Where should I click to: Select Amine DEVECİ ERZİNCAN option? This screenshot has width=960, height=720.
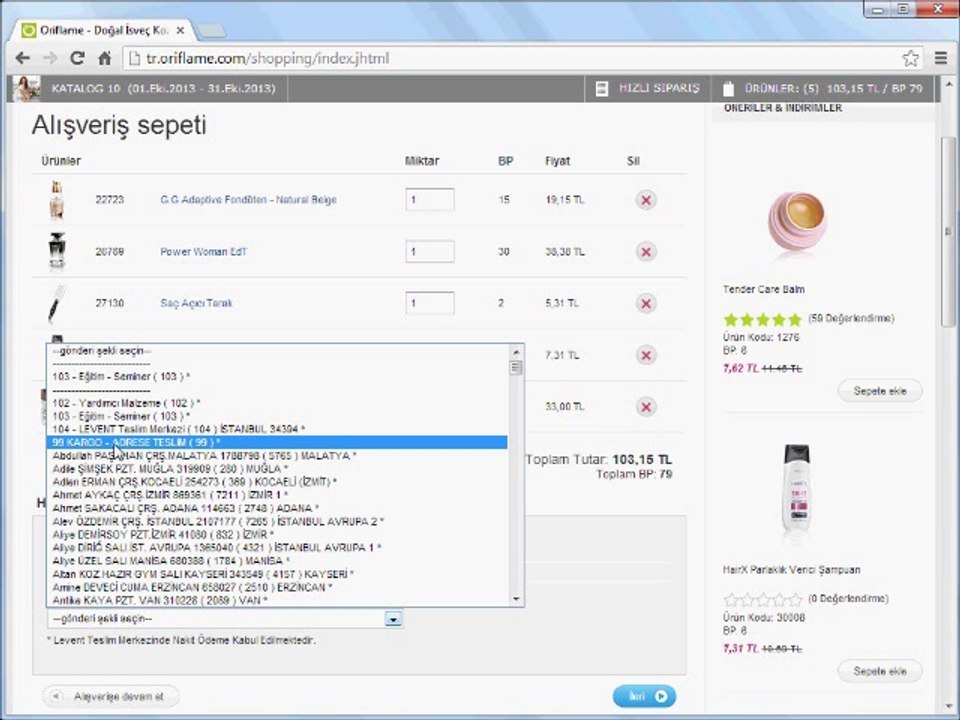coord(277,587)
